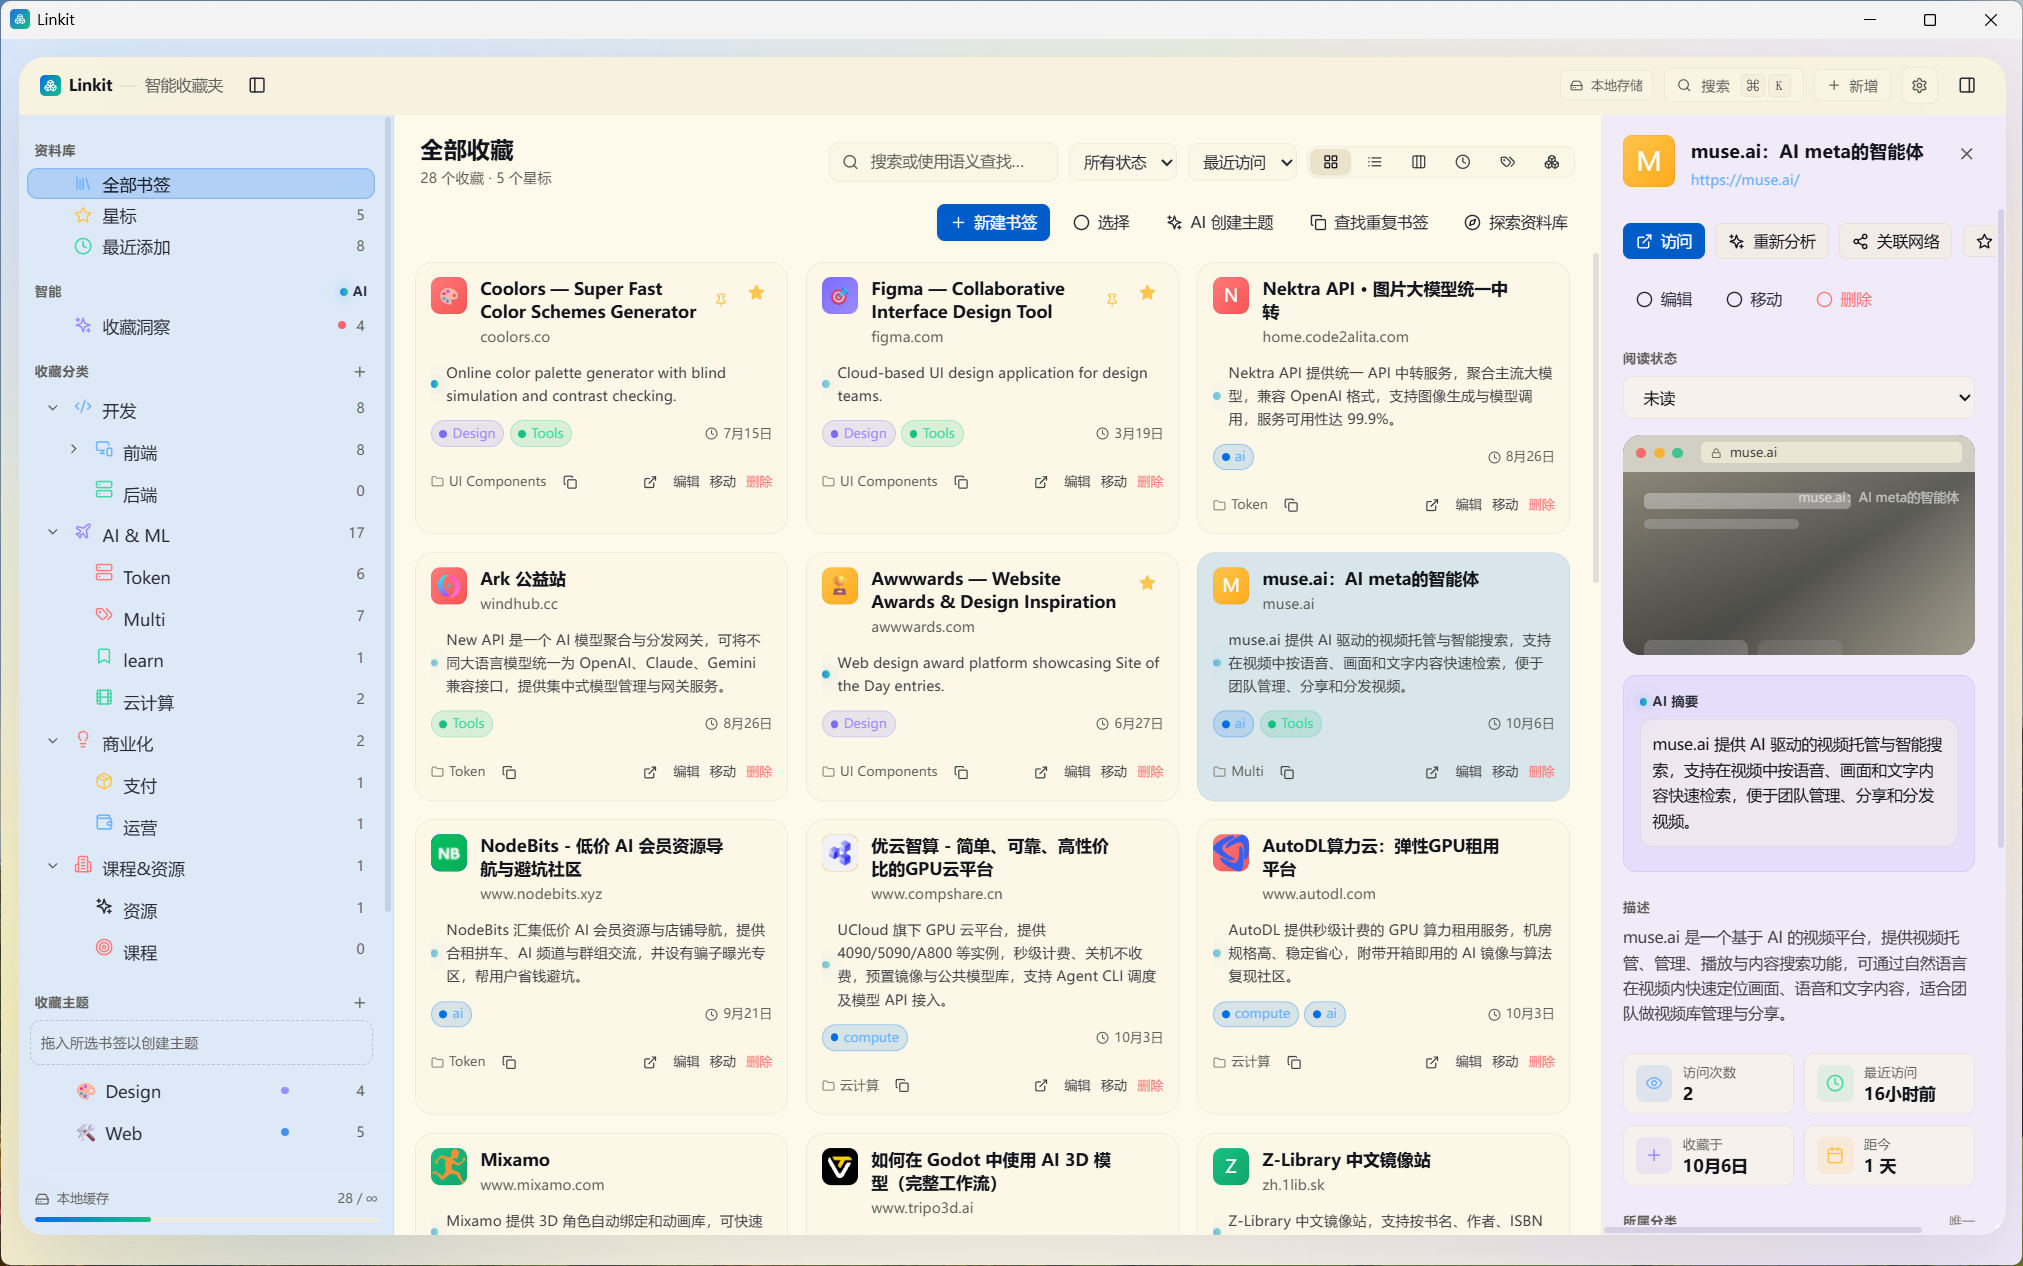Viewport: 2023px width, 1266px height.
Task: Click the 新建书签 button
Action: [993, 222]
